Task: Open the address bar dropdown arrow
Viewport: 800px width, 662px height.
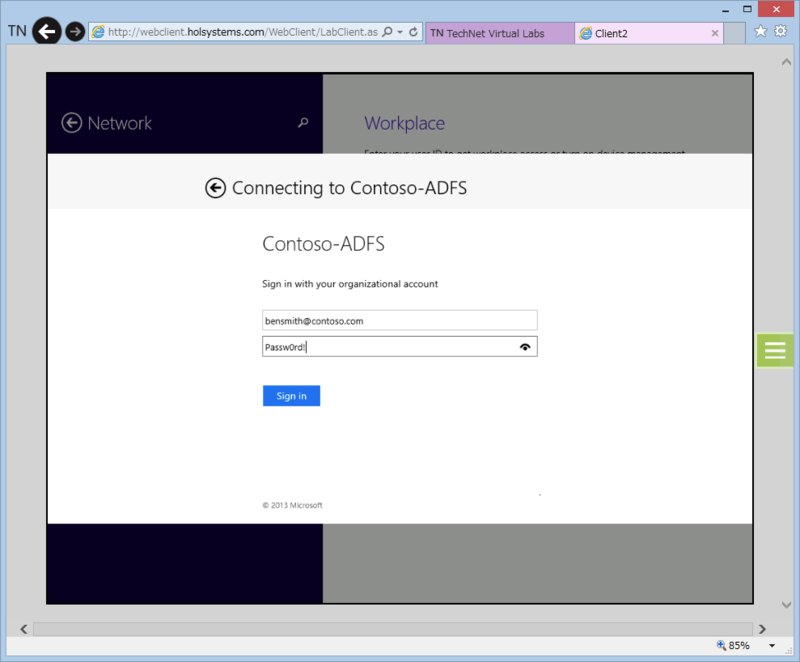Action: 400,32
